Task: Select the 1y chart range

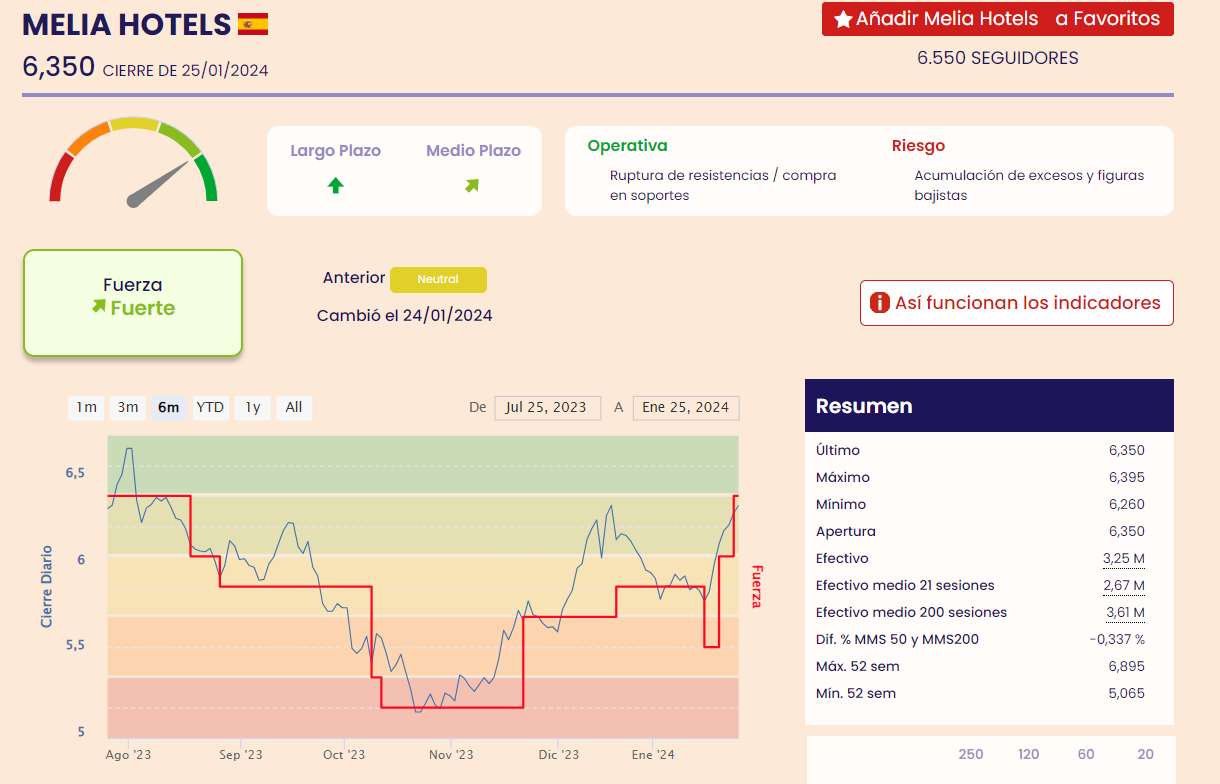Action: click(x=253, y=407)
